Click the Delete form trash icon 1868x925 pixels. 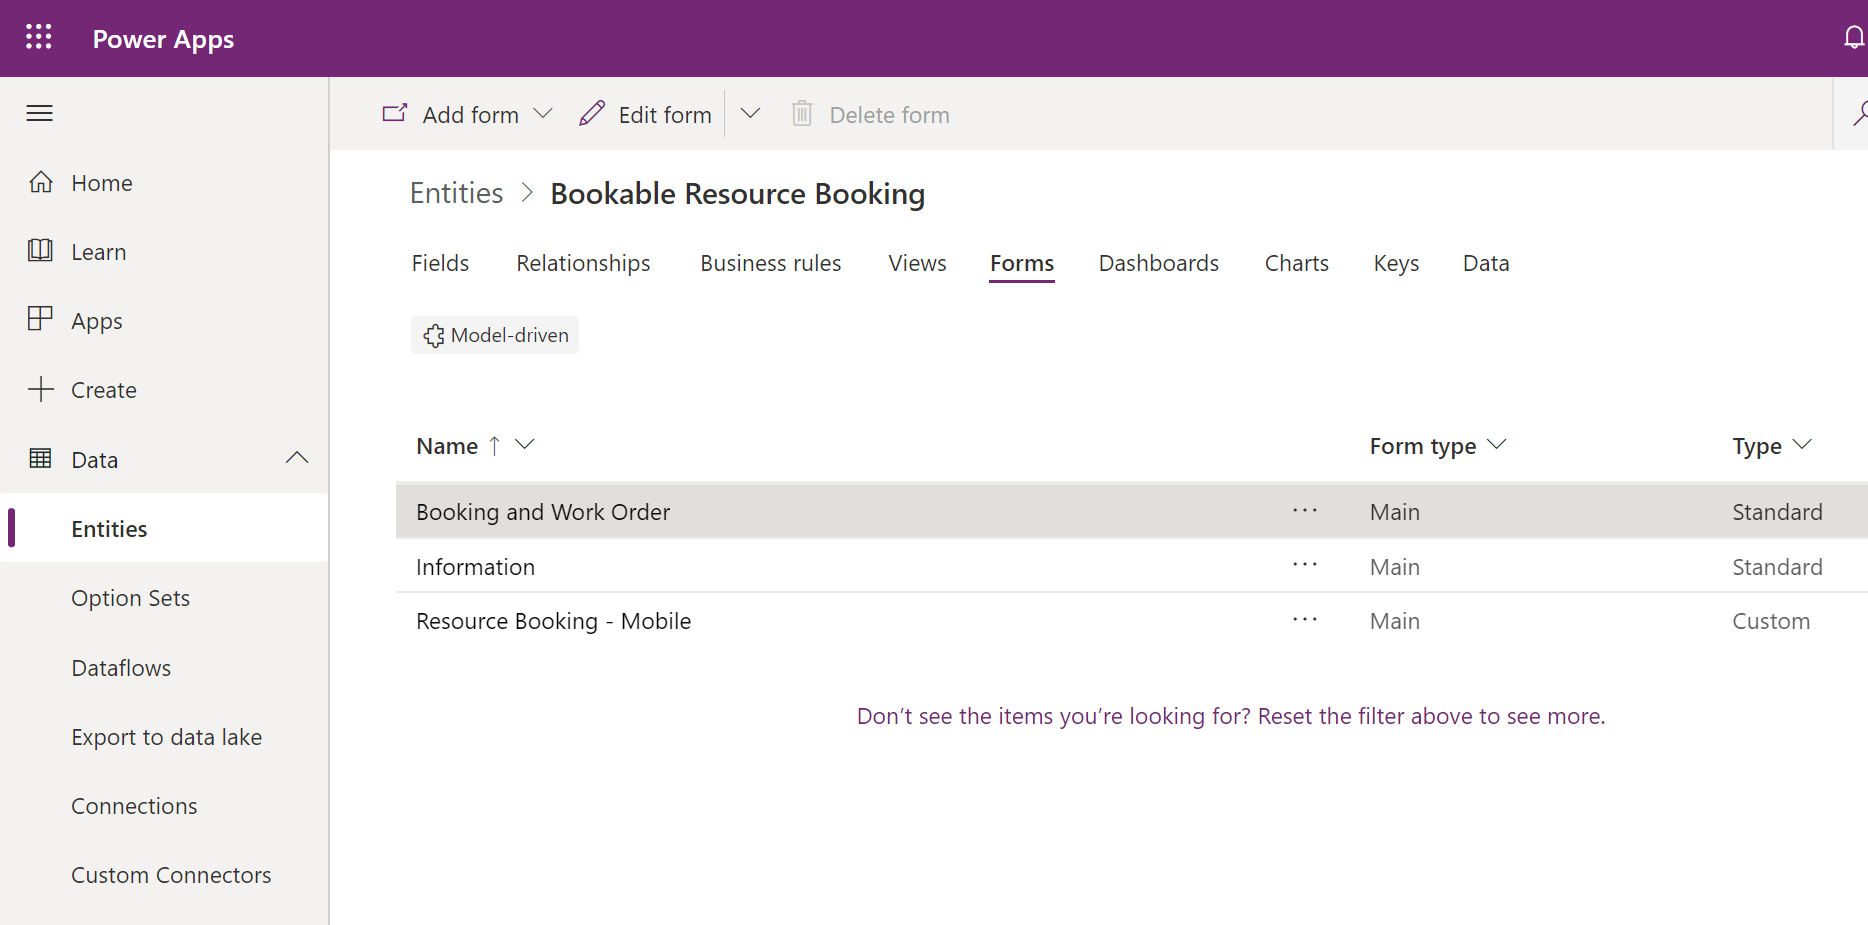click(802, 113)
